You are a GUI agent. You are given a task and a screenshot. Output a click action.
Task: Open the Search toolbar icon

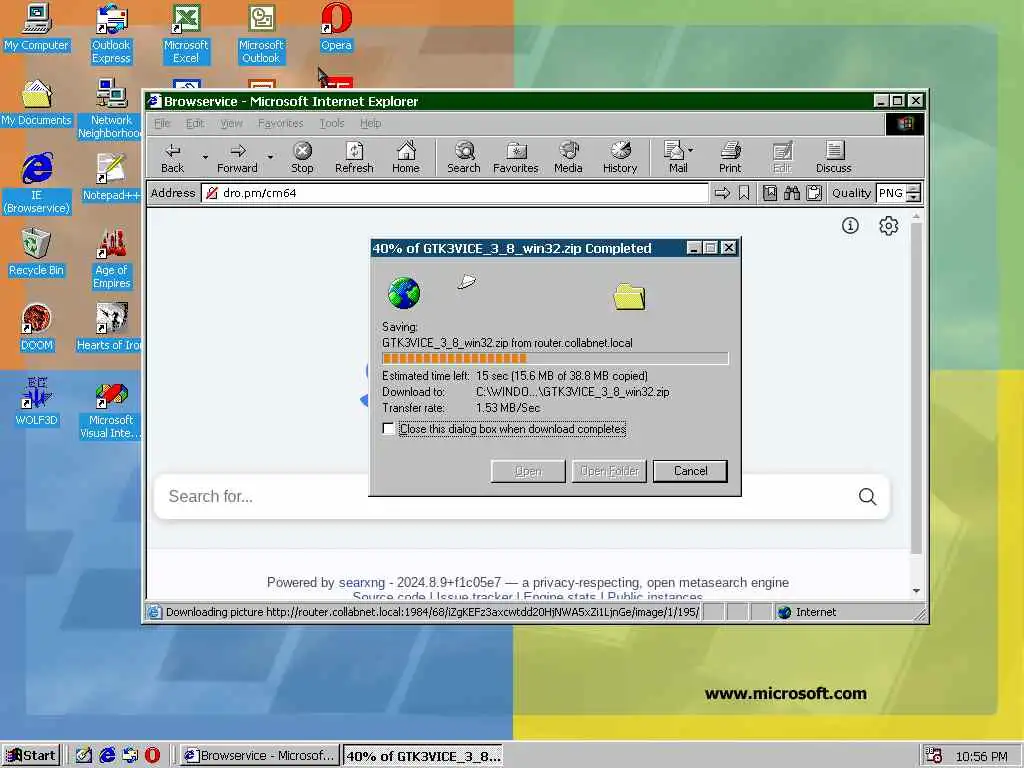[x=464, y=157]
